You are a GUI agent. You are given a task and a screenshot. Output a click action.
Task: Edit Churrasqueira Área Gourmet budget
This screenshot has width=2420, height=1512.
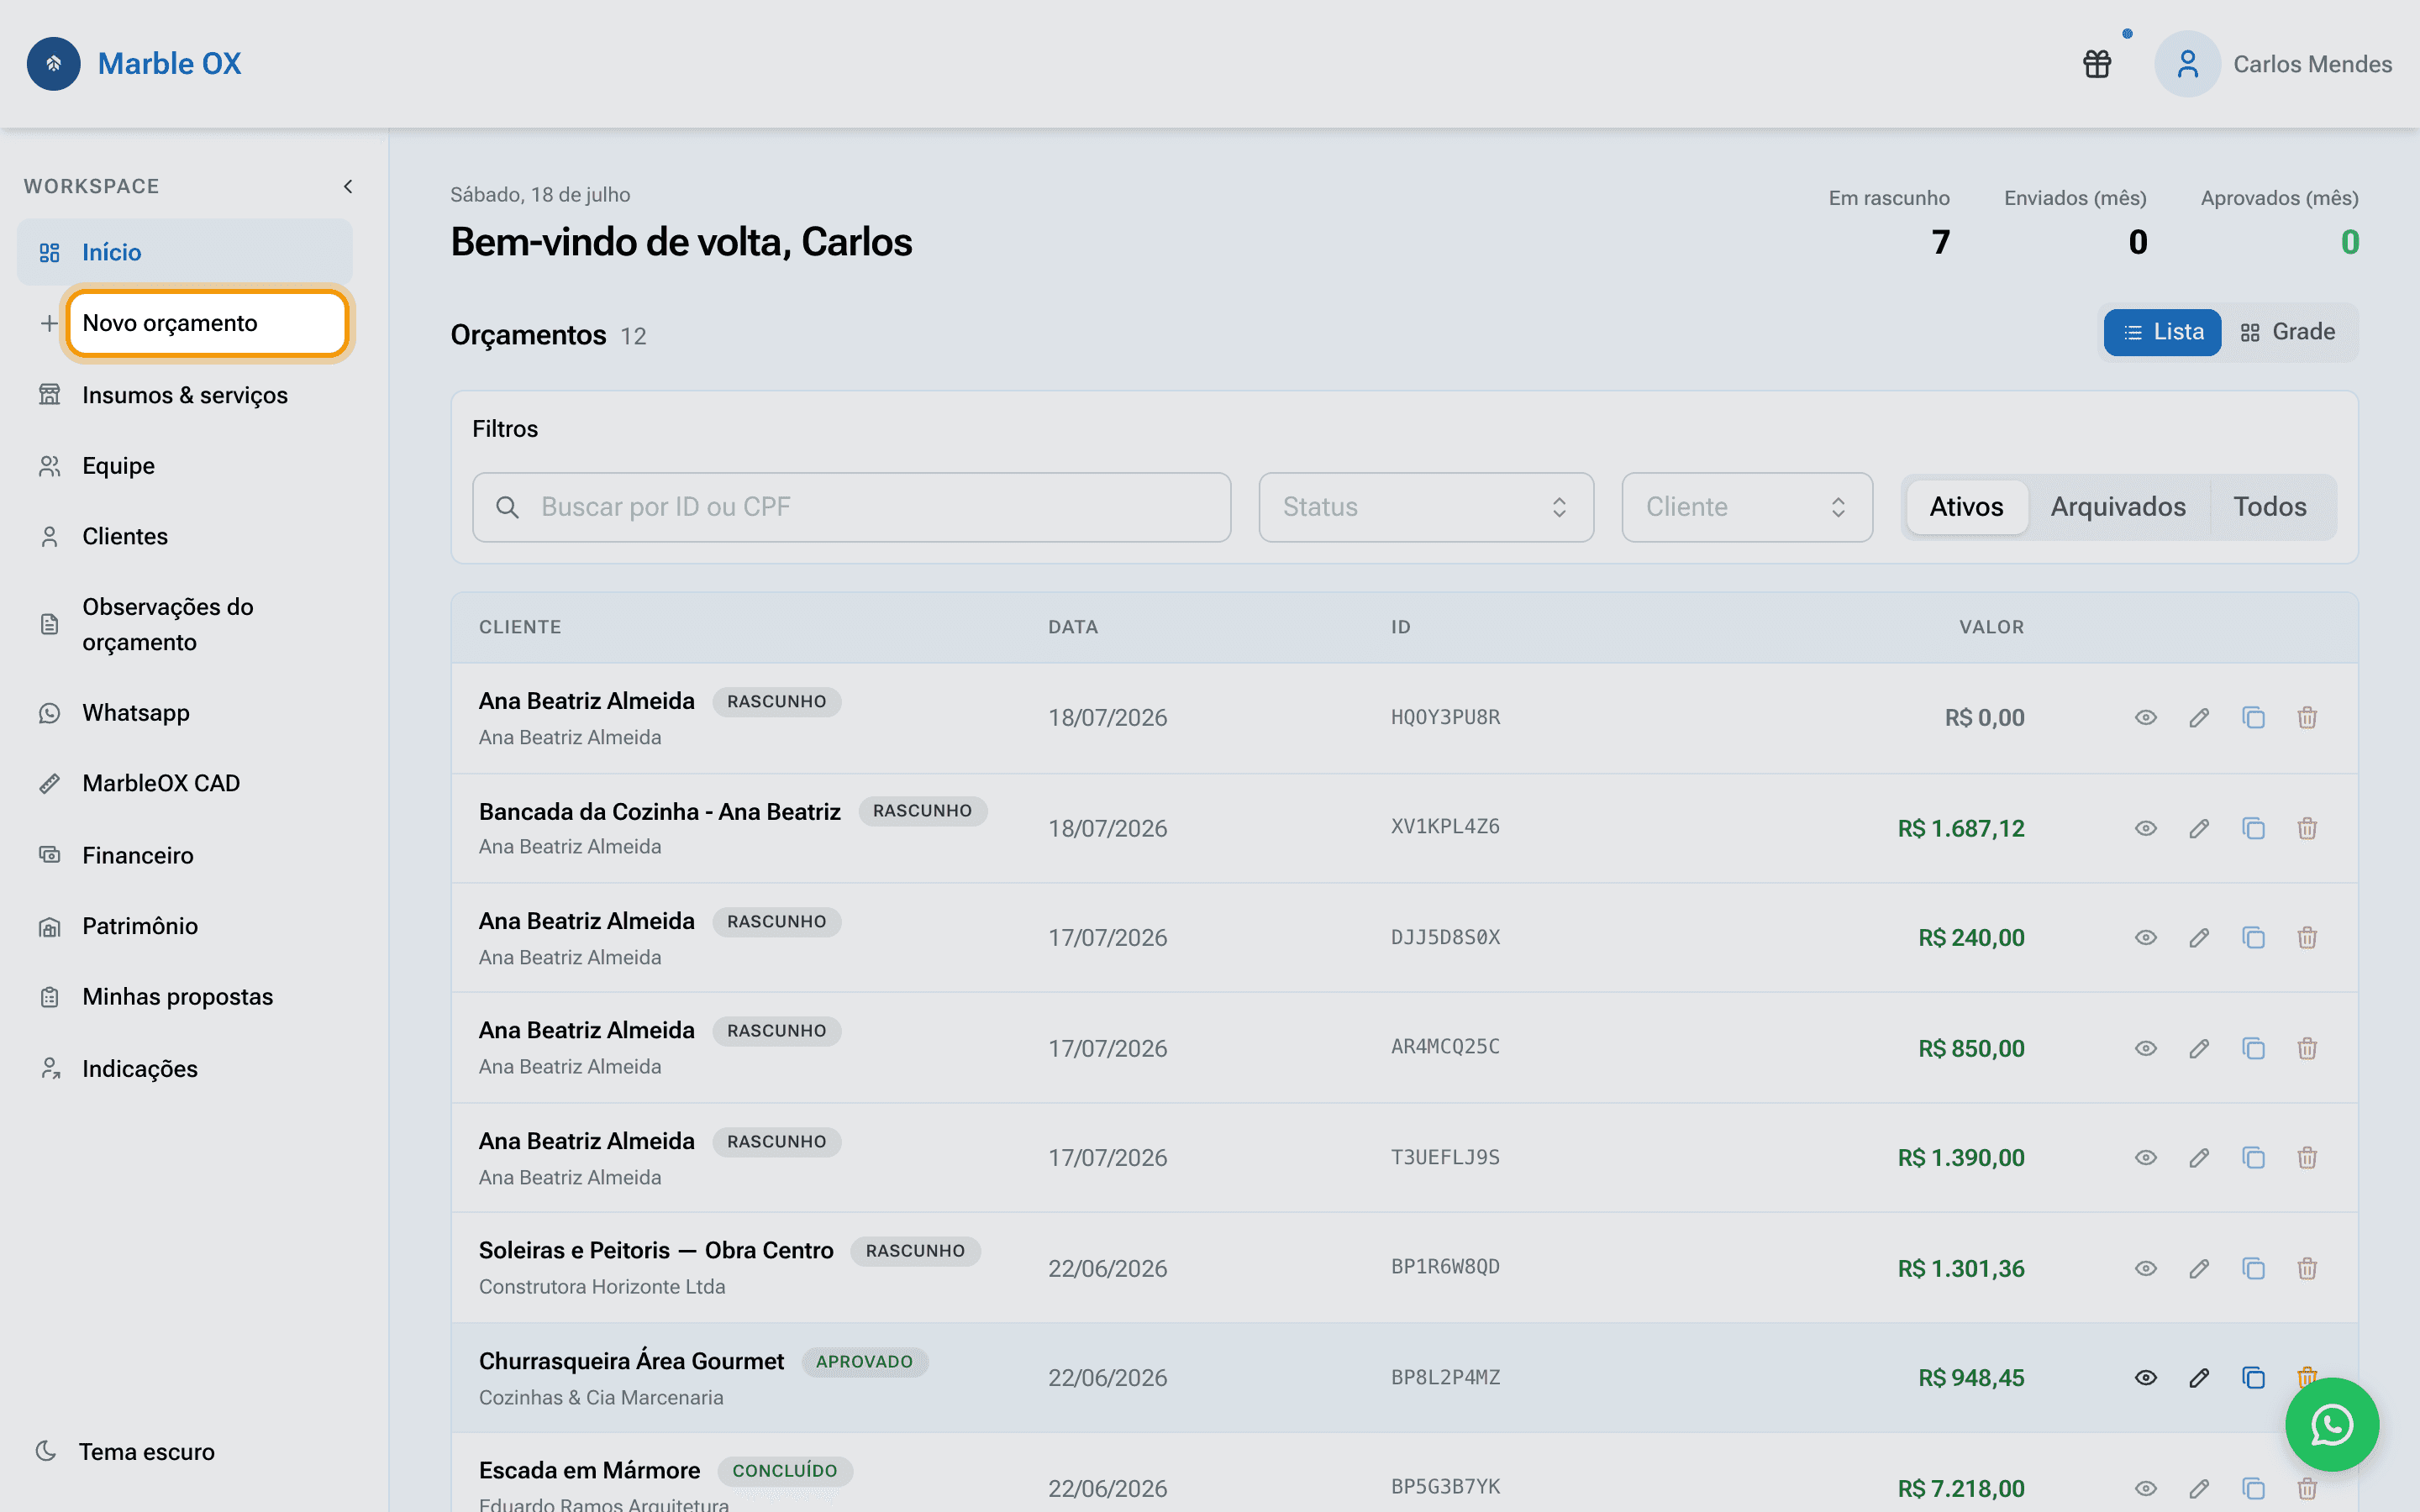(2199, 1378)
